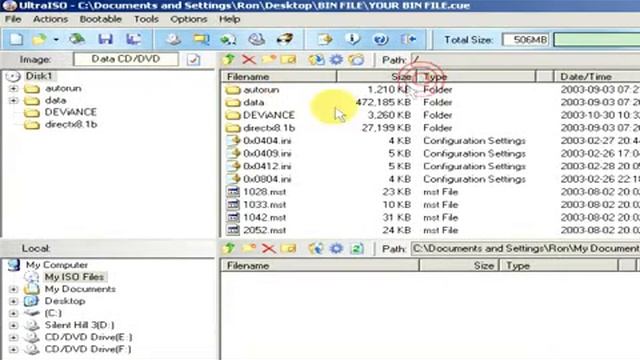Expand the CD/DVD Drive(F:) node
The height and width of the screenshot is (360, 640).
13,349
